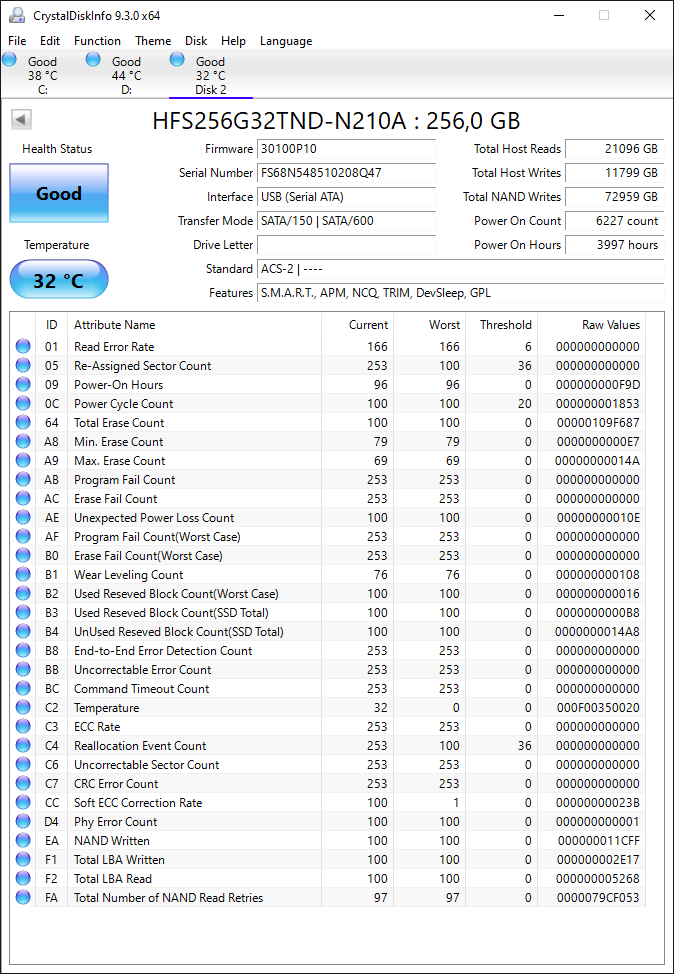The width and height of the screenshot is (674, 974).
Task: Click the previous disk arrow button
Action: coord(21,120)
